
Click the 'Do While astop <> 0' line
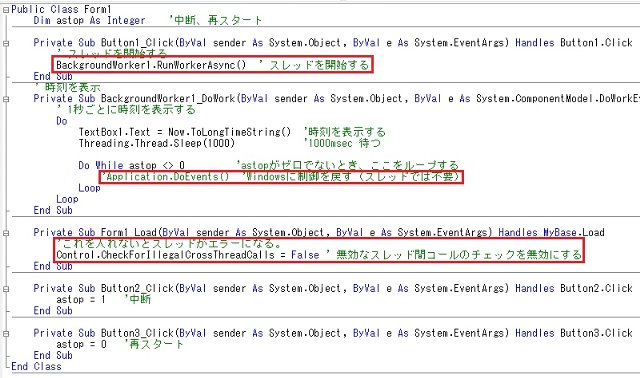click(131, 165)
